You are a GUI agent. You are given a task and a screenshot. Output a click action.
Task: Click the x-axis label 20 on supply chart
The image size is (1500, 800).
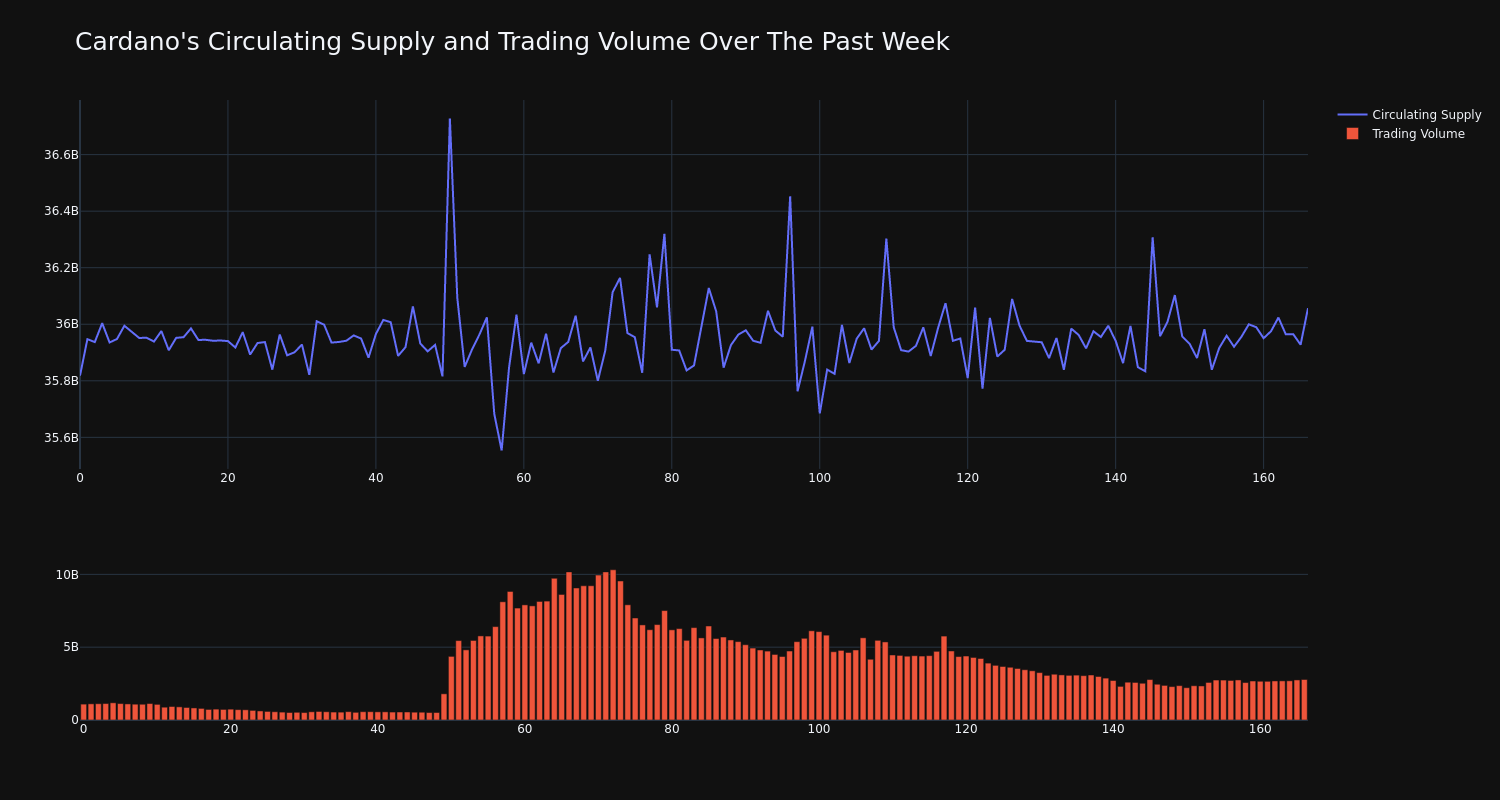click(x=228, y=478)
